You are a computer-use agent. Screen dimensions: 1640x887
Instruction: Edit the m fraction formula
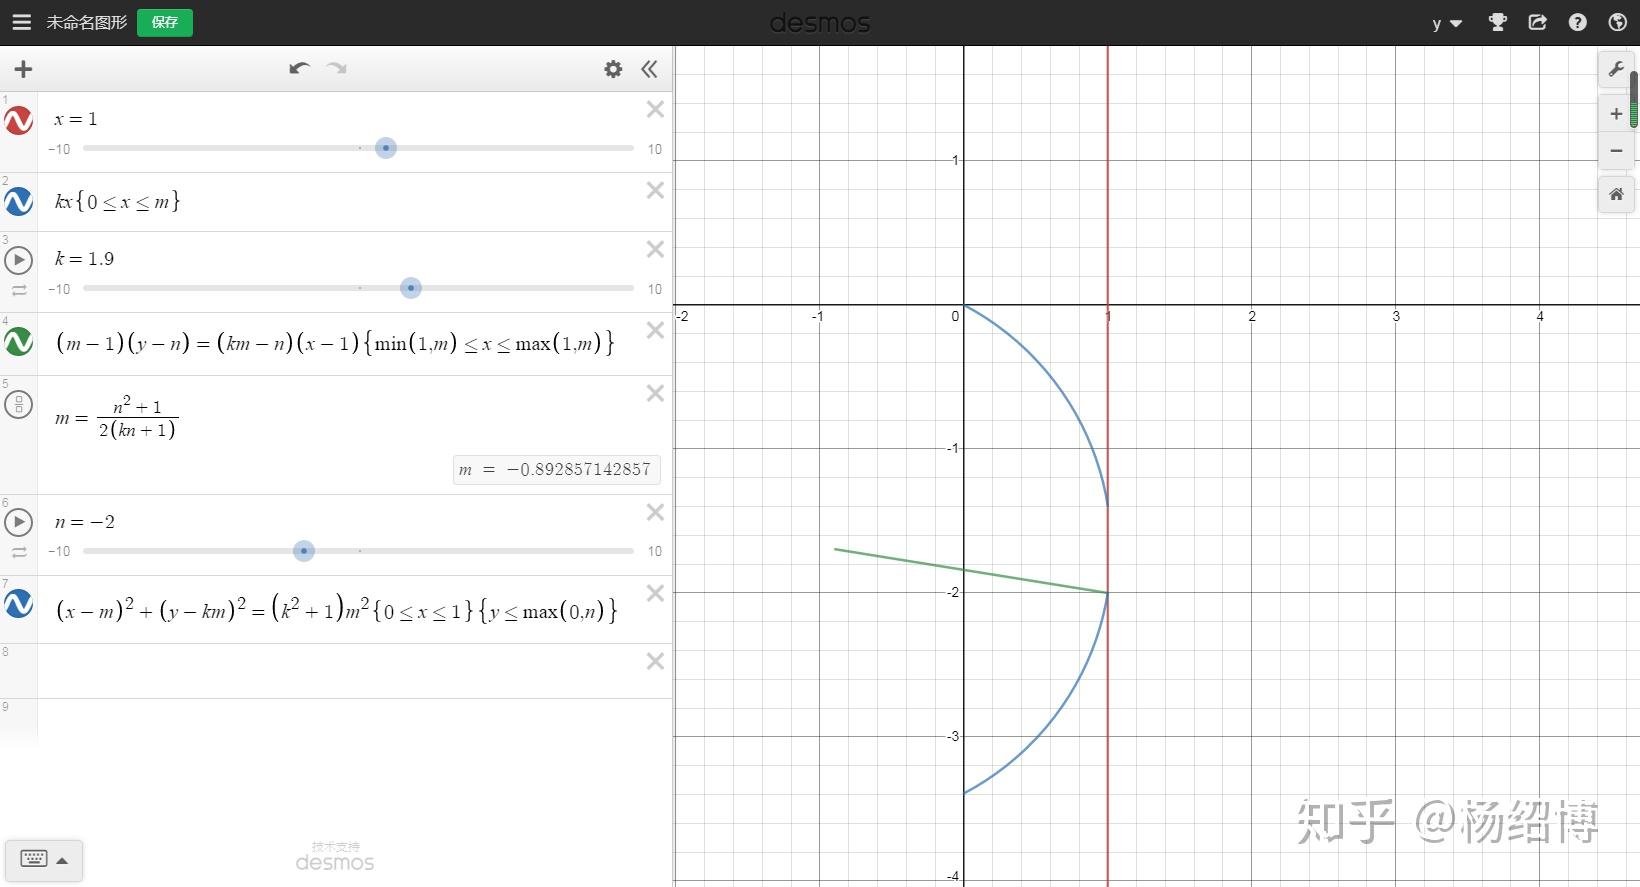coord(116,418)
